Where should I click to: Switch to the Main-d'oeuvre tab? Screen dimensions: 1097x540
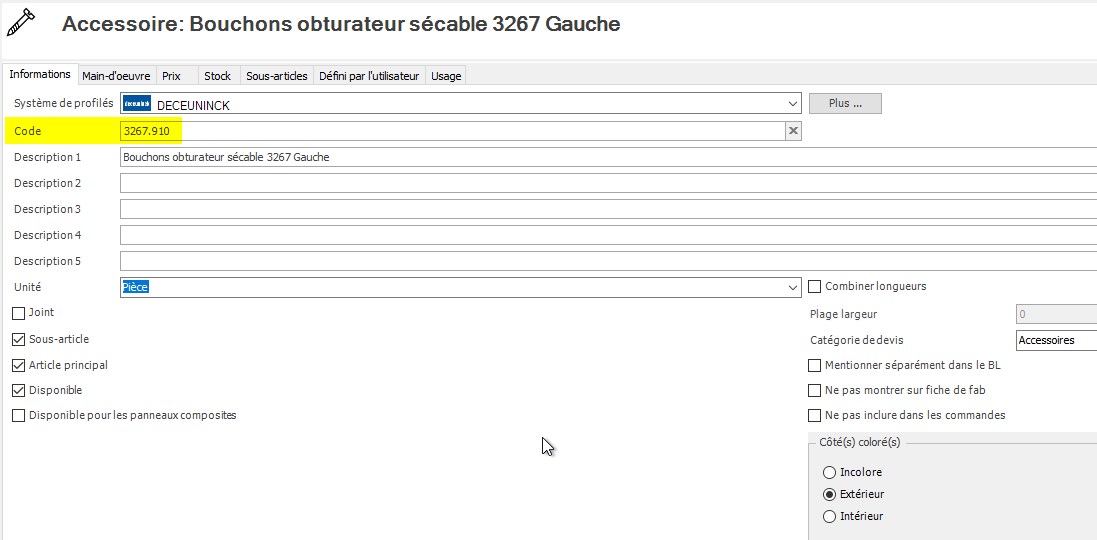(116, 76)
